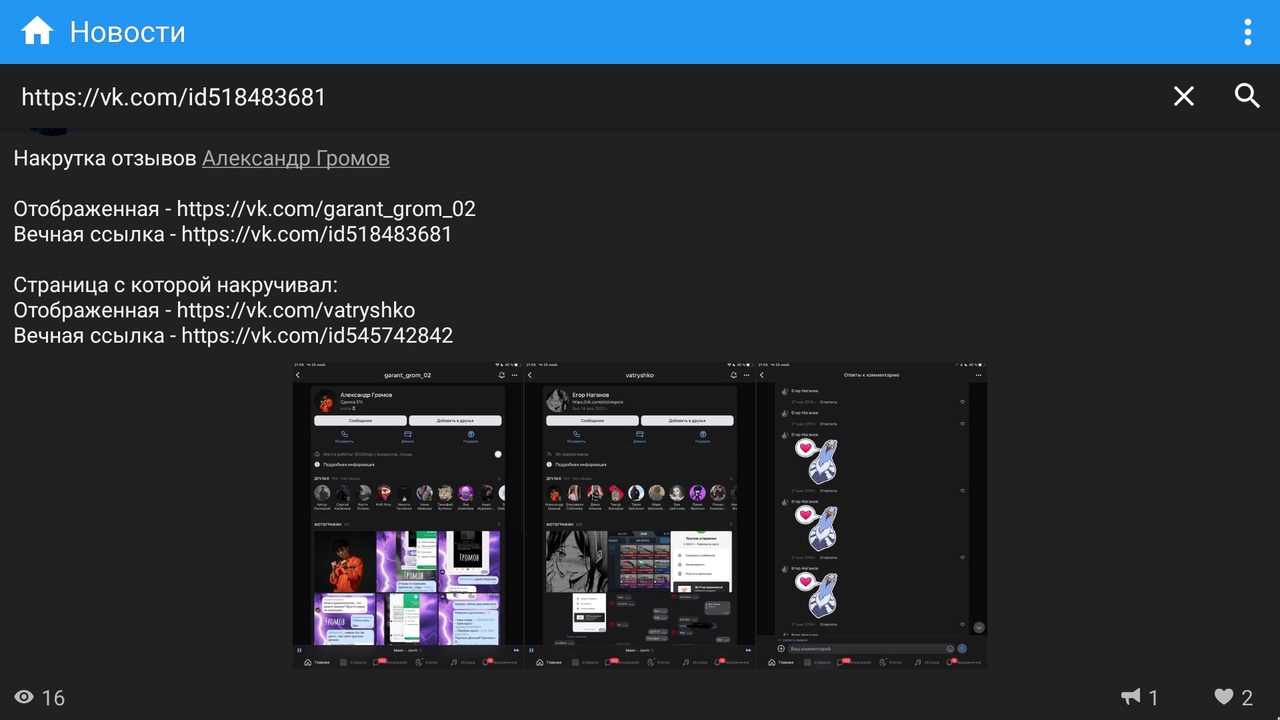Open the garant_grom_02 profile screenshot panel
The width and height of the screenshot is (1280, 720).
click(x=407, y=515)
